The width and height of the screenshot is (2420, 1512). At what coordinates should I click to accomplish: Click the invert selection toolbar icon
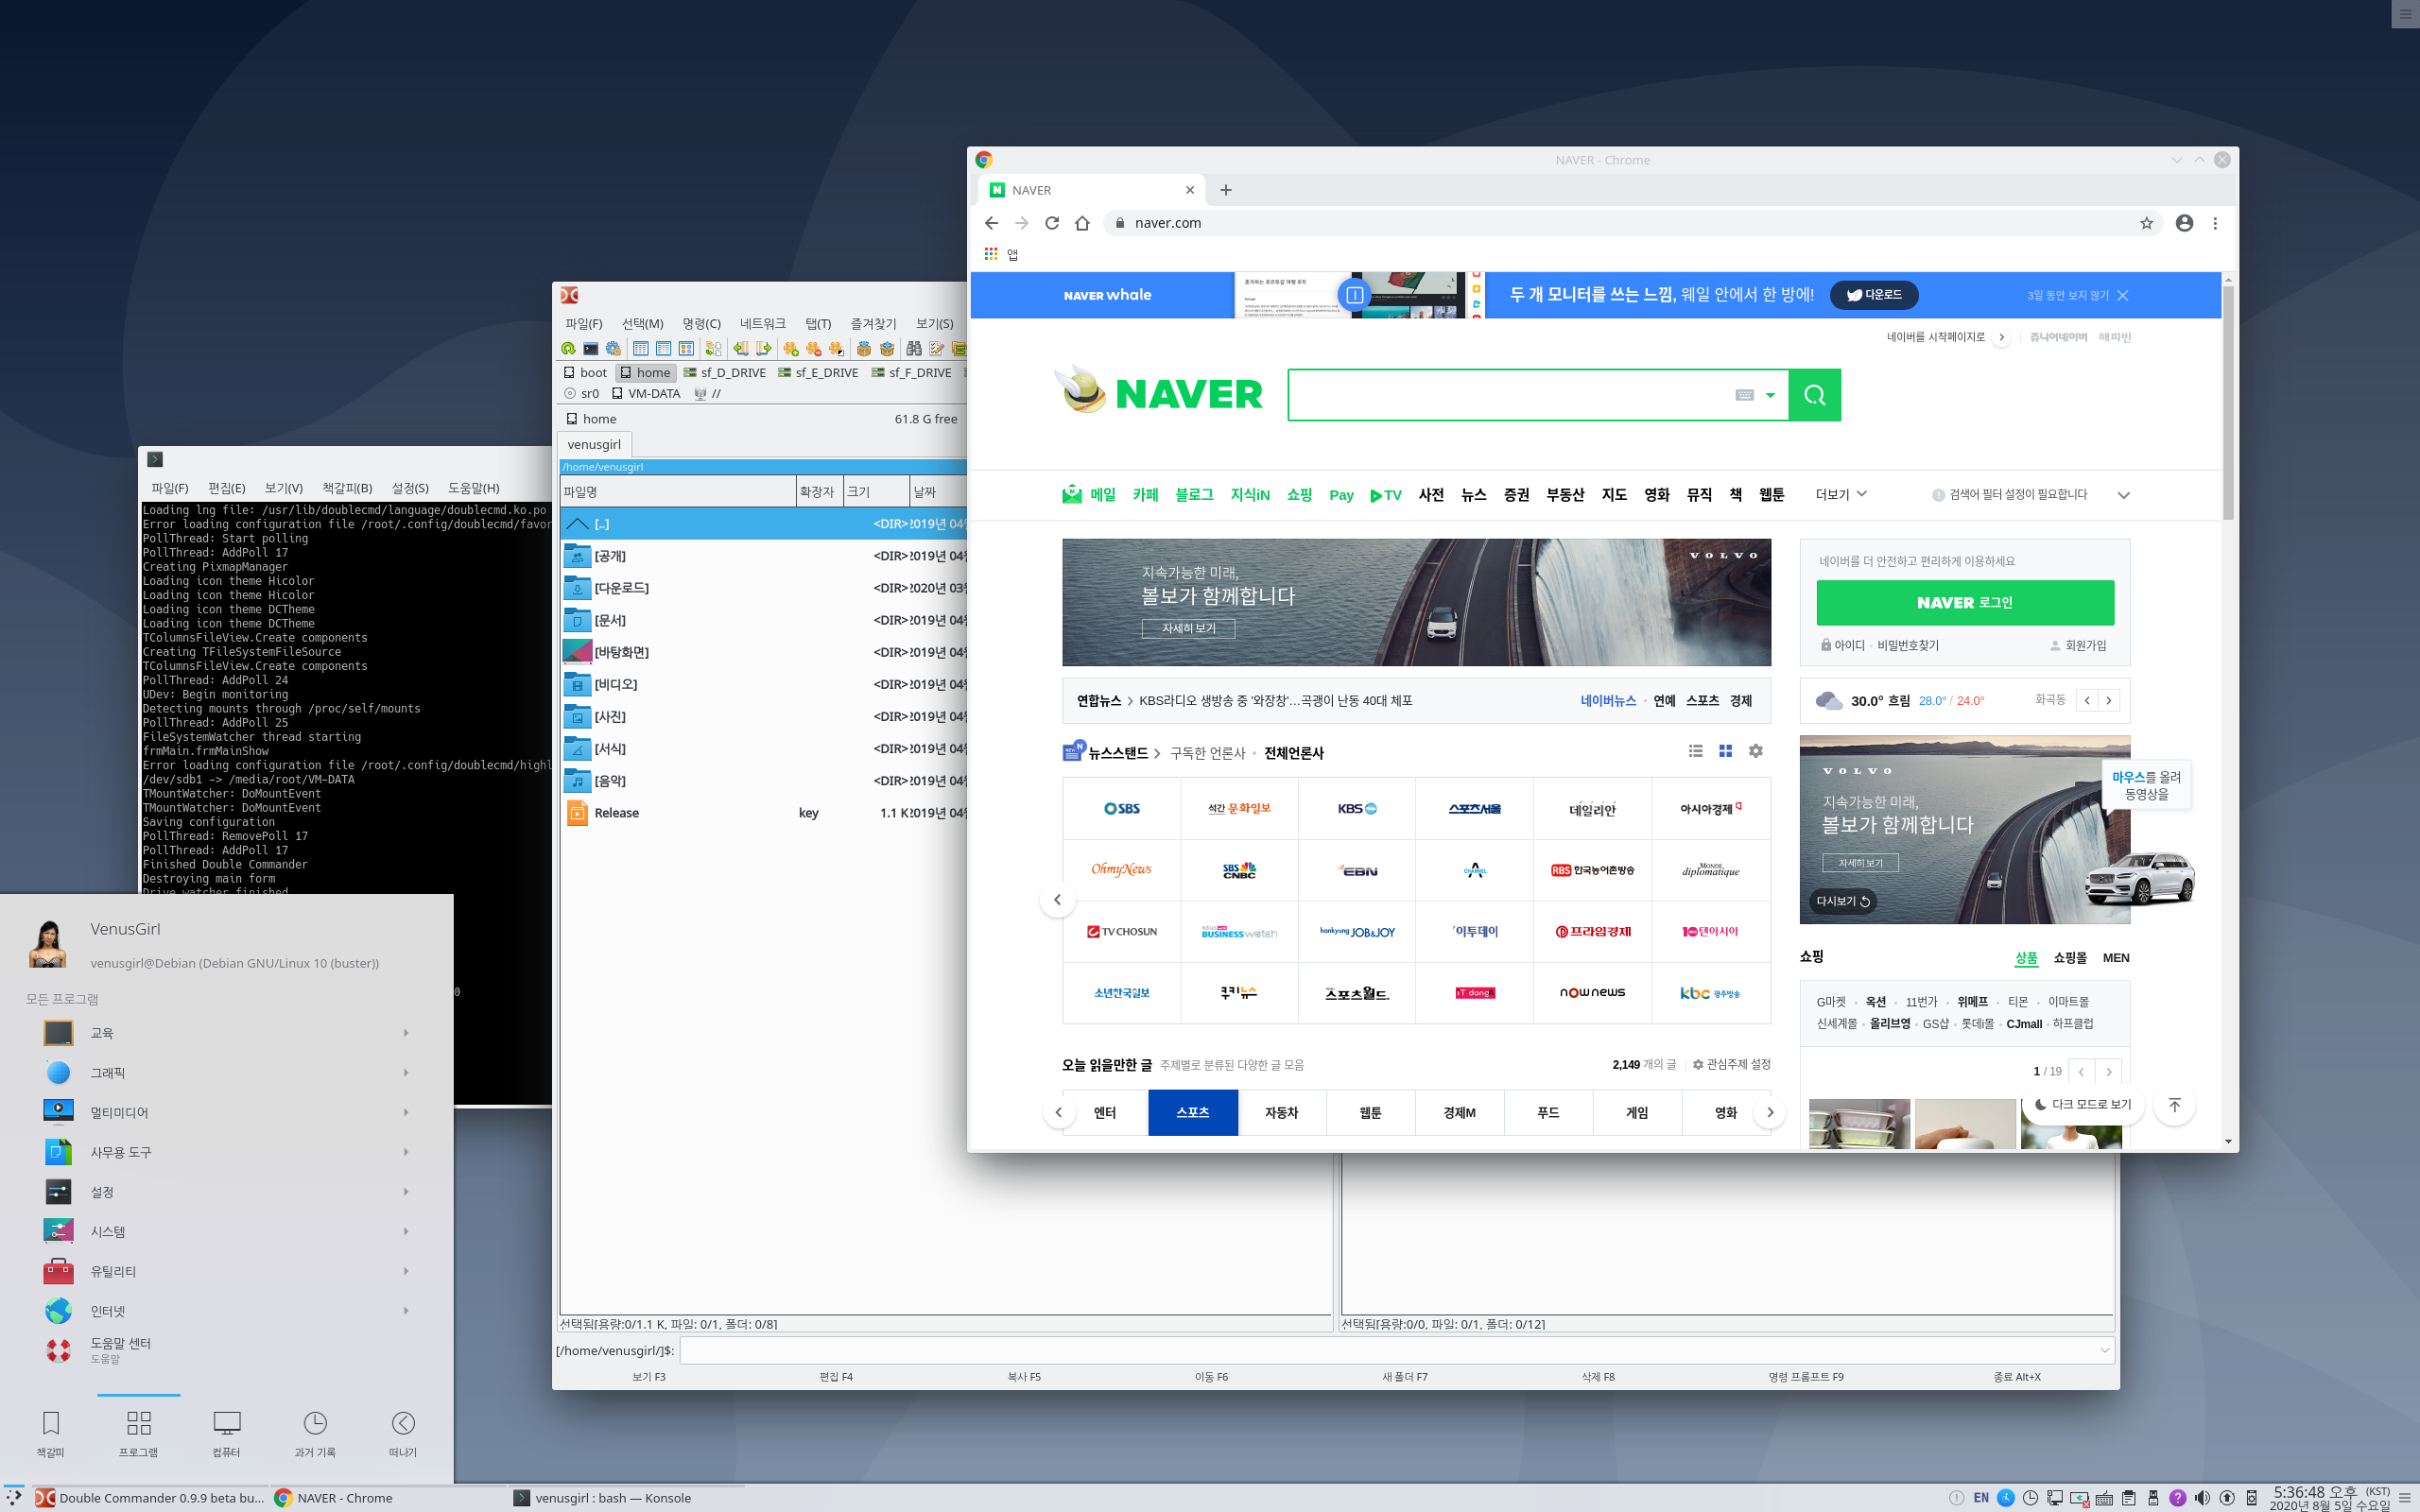click(x=836, y=349)
